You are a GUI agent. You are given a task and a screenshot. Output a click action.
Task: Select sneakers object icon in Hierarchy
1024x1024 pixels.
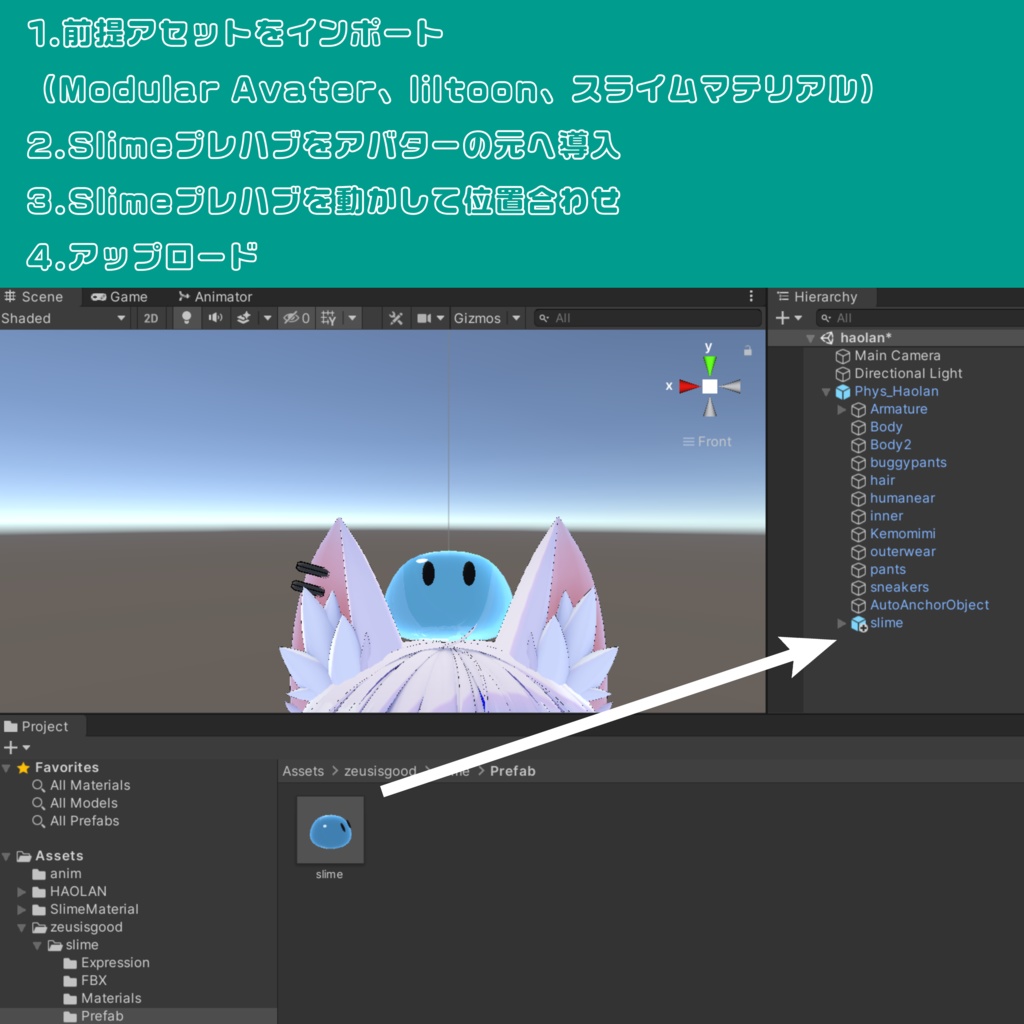pyautogui.click(x=859, y=588)
